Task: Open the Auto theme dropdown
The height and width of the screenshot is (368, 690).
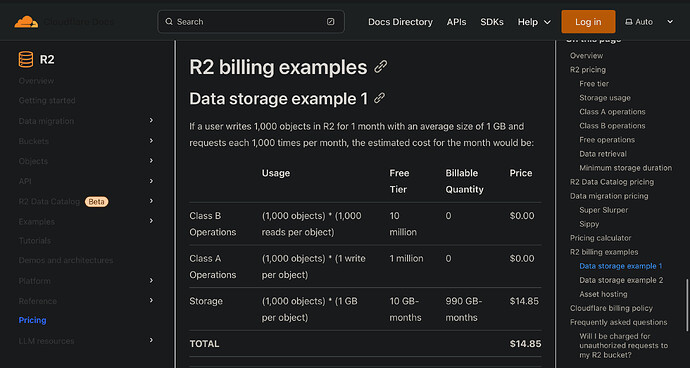Action: tap(649, 22)
